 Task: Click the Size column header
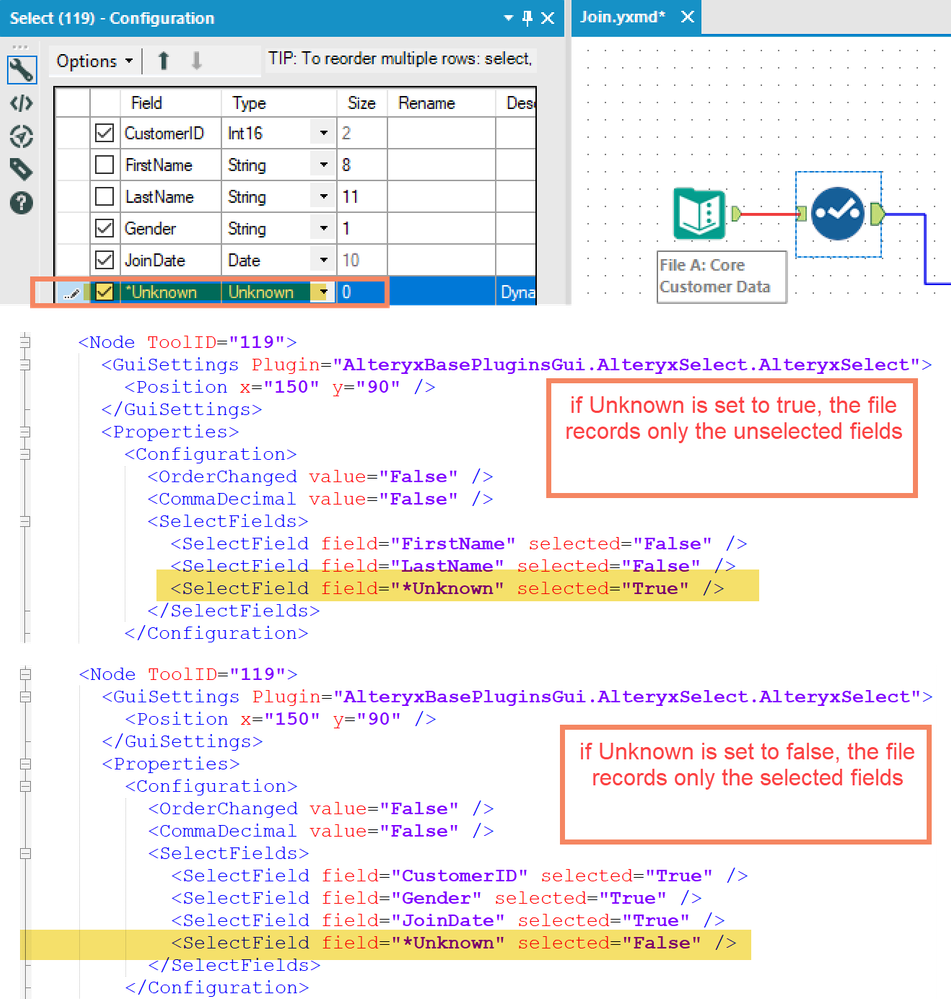pos(361,103)
